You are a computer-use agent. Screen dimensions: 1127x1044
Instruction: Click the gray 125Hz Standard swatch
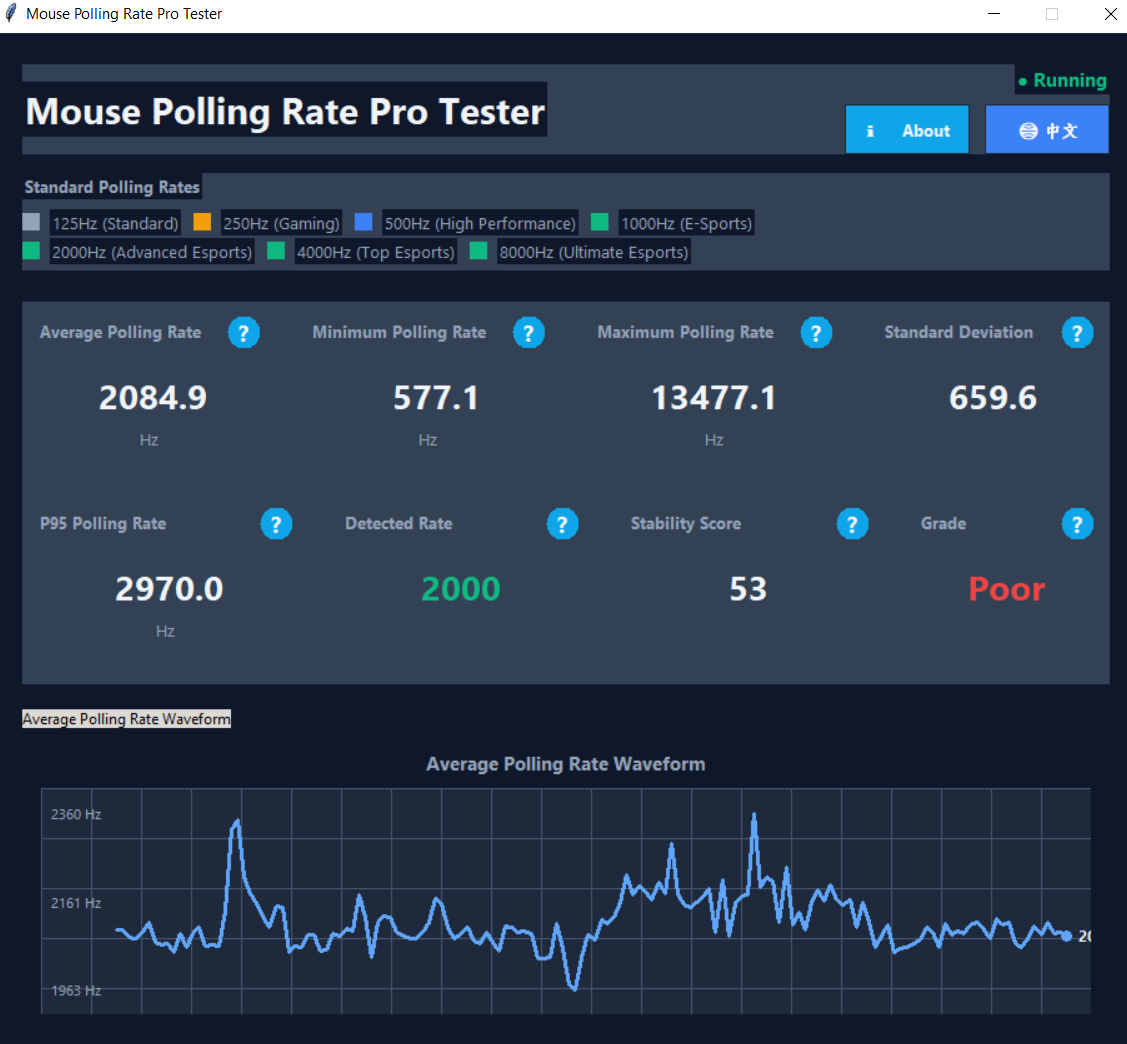(x=31, y=221)
